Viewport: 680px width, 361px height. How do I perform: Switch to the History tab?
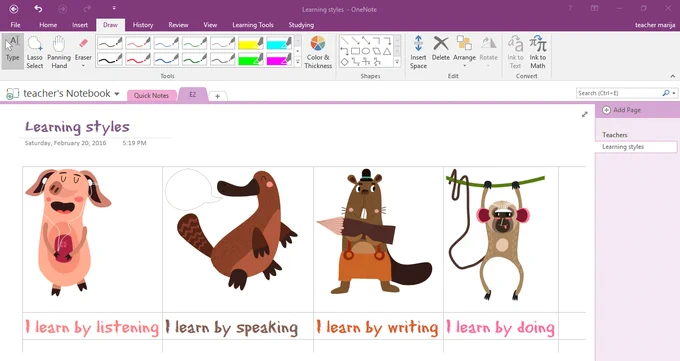143,25
